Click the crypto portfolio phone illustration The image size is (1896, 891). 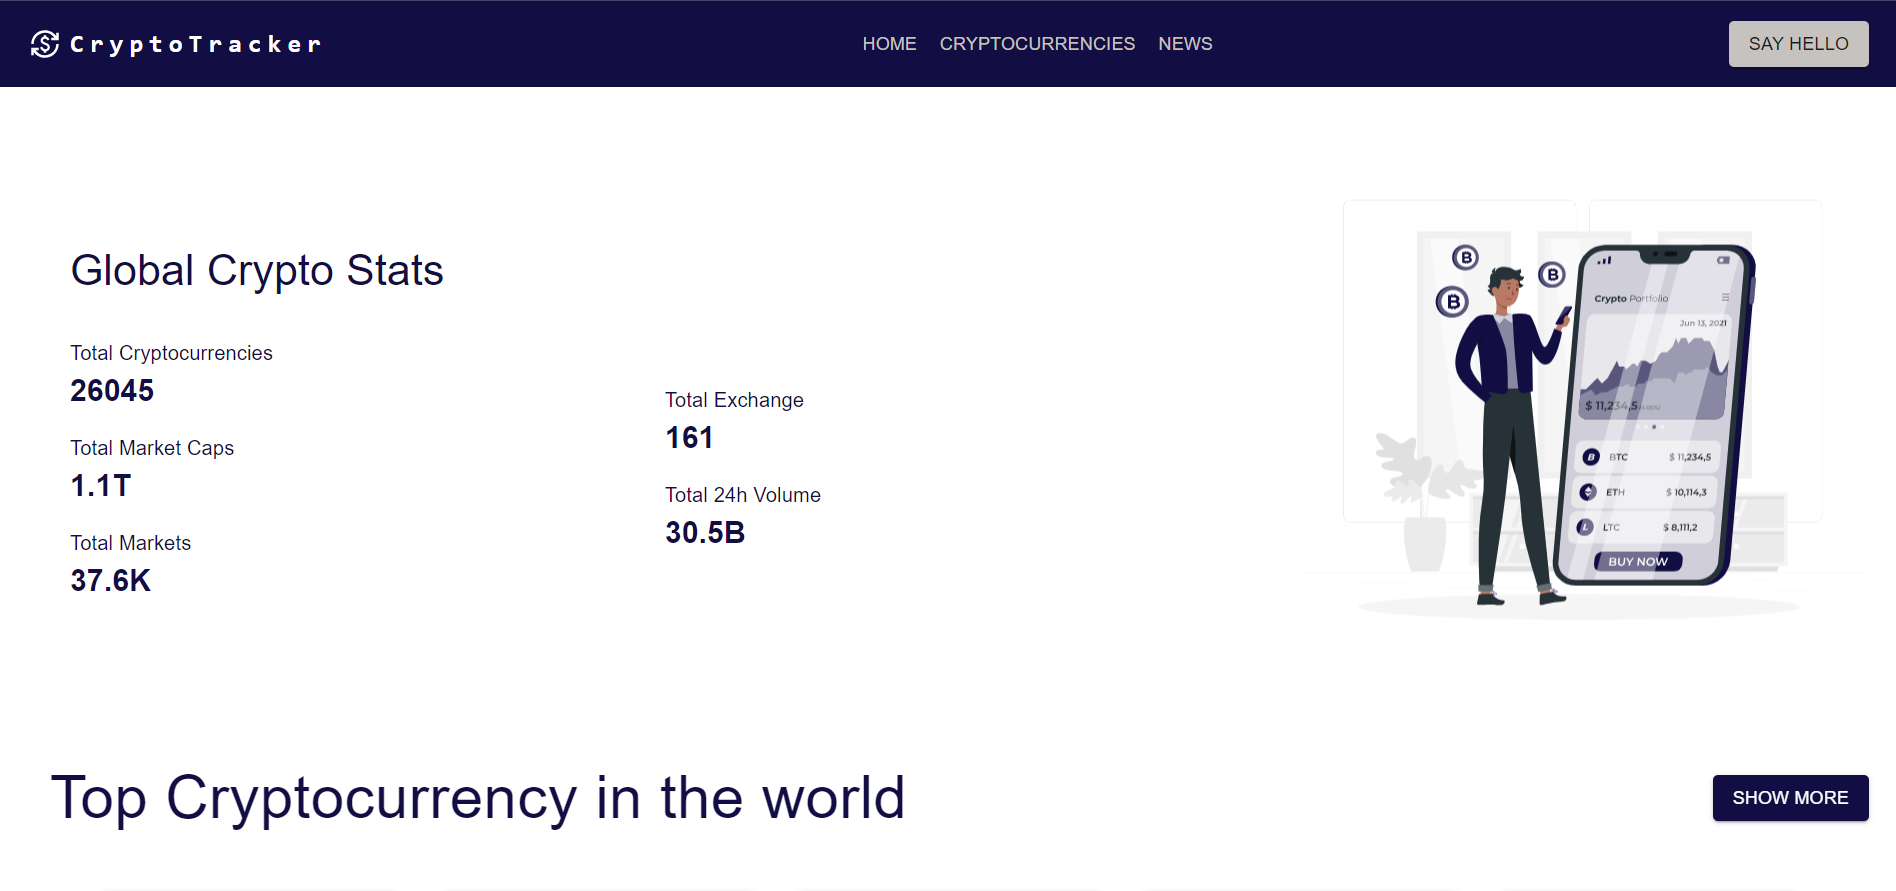point(1585,411)
